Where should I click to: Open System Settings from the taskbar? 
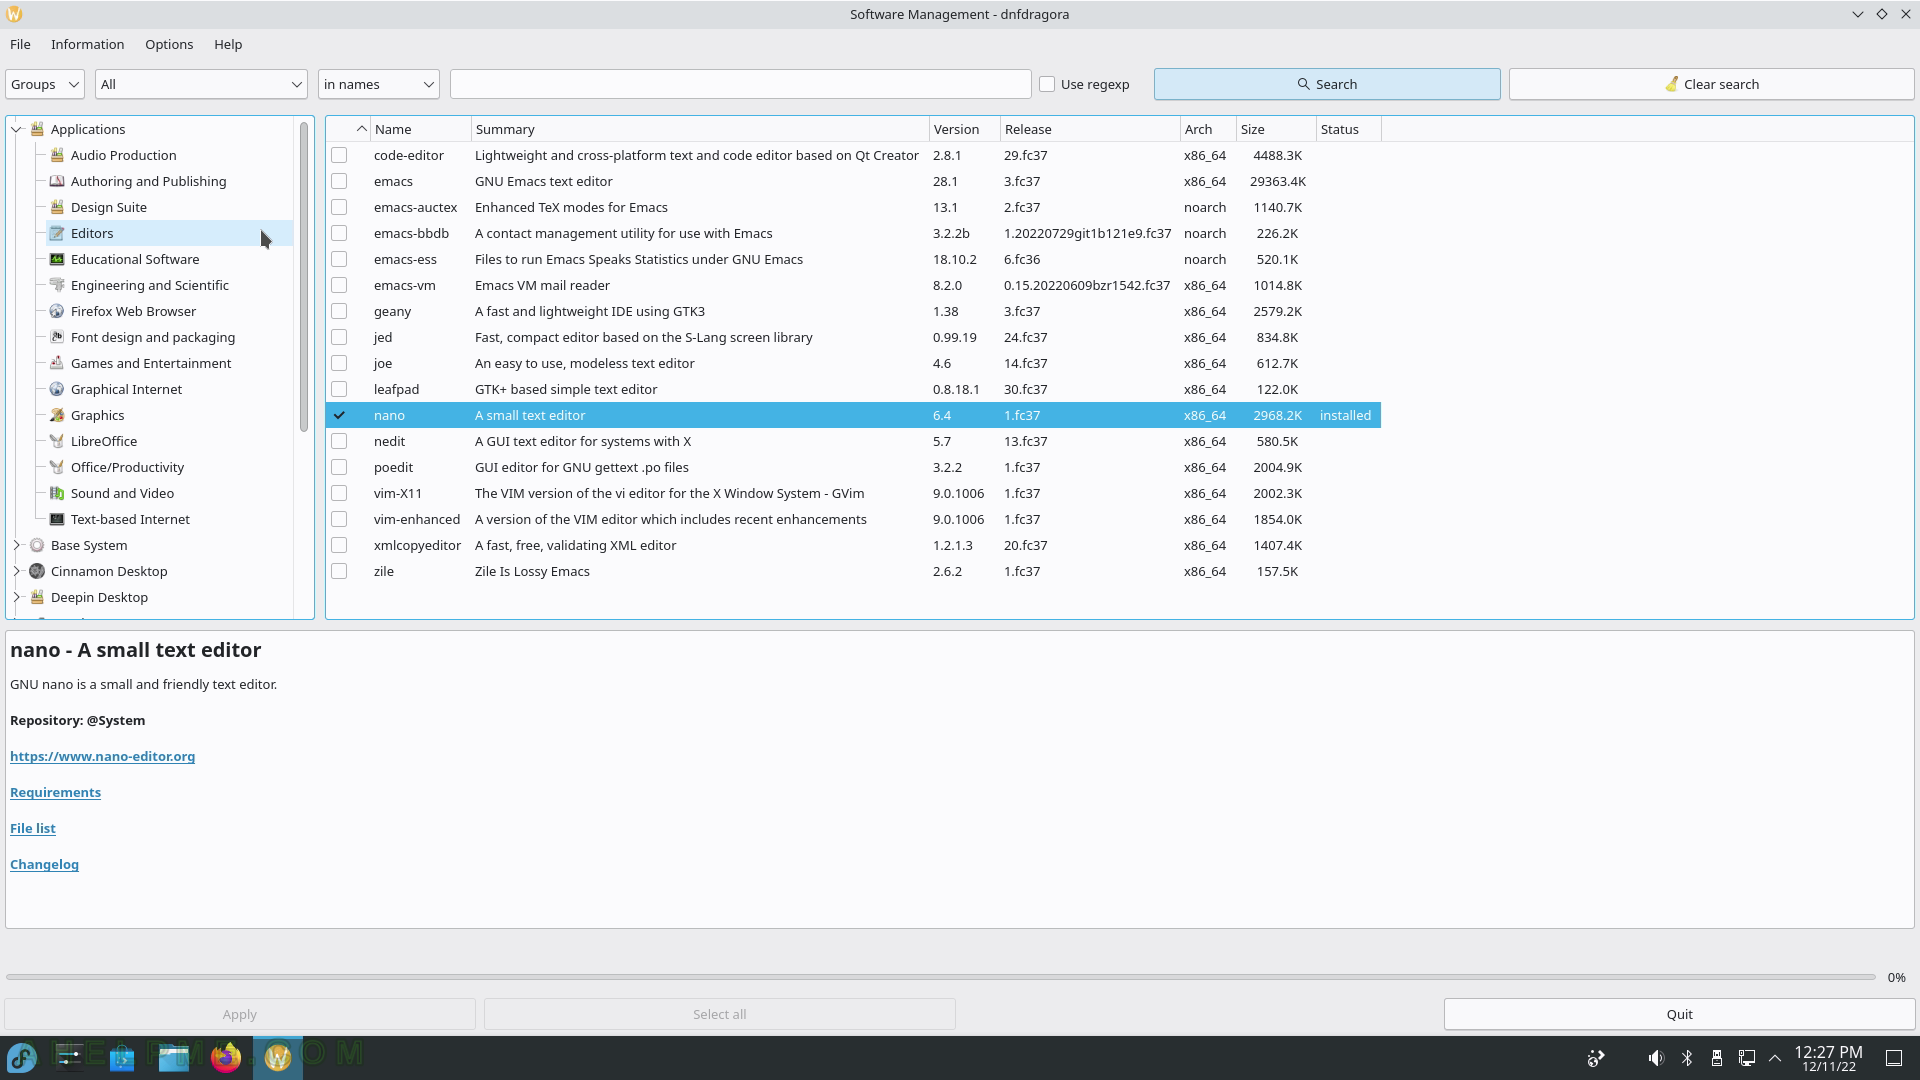click(x=70, y=1057)
